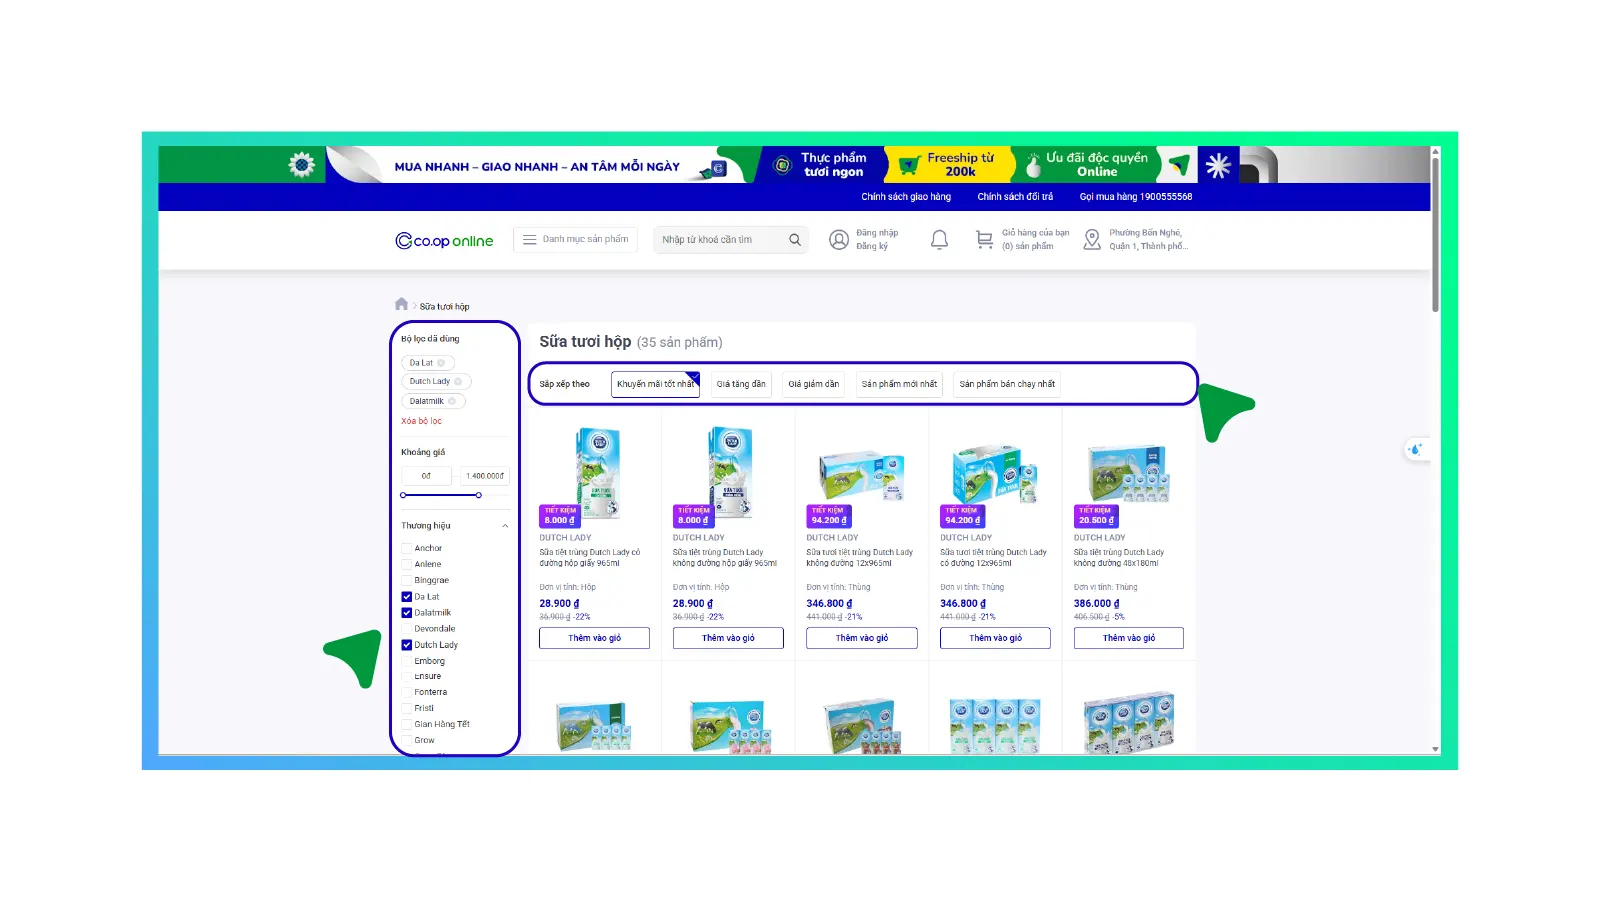The image size is (1600, 901).
Task: Open the shopping cart icon
Action: (984, 240)
